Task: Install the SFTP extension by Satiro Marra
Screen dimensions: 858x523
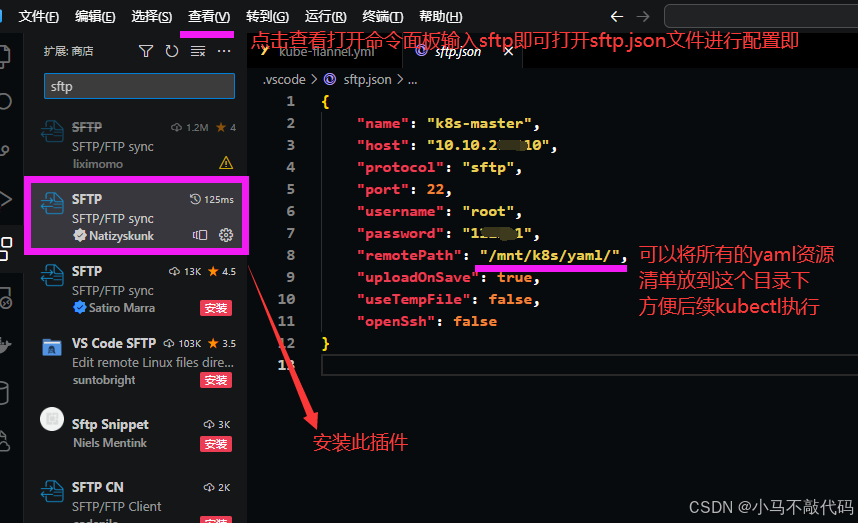Action: tap(216, 308)
